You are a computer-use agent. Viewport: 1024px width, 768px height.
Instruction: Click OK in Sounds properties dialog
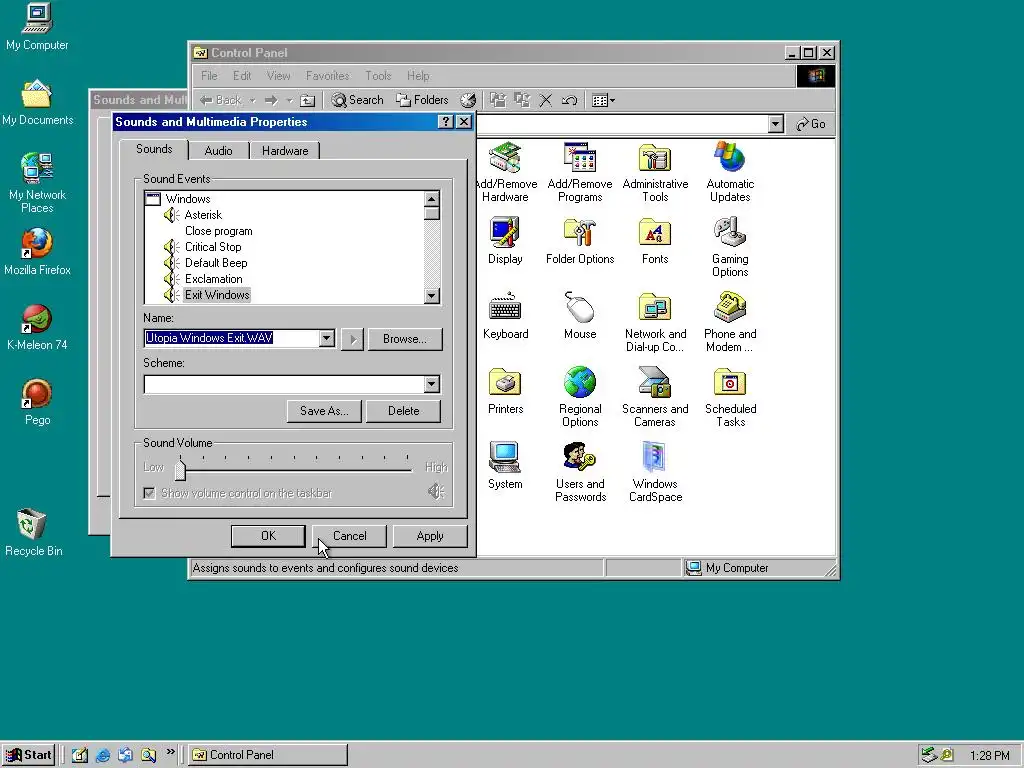(268, 536)
